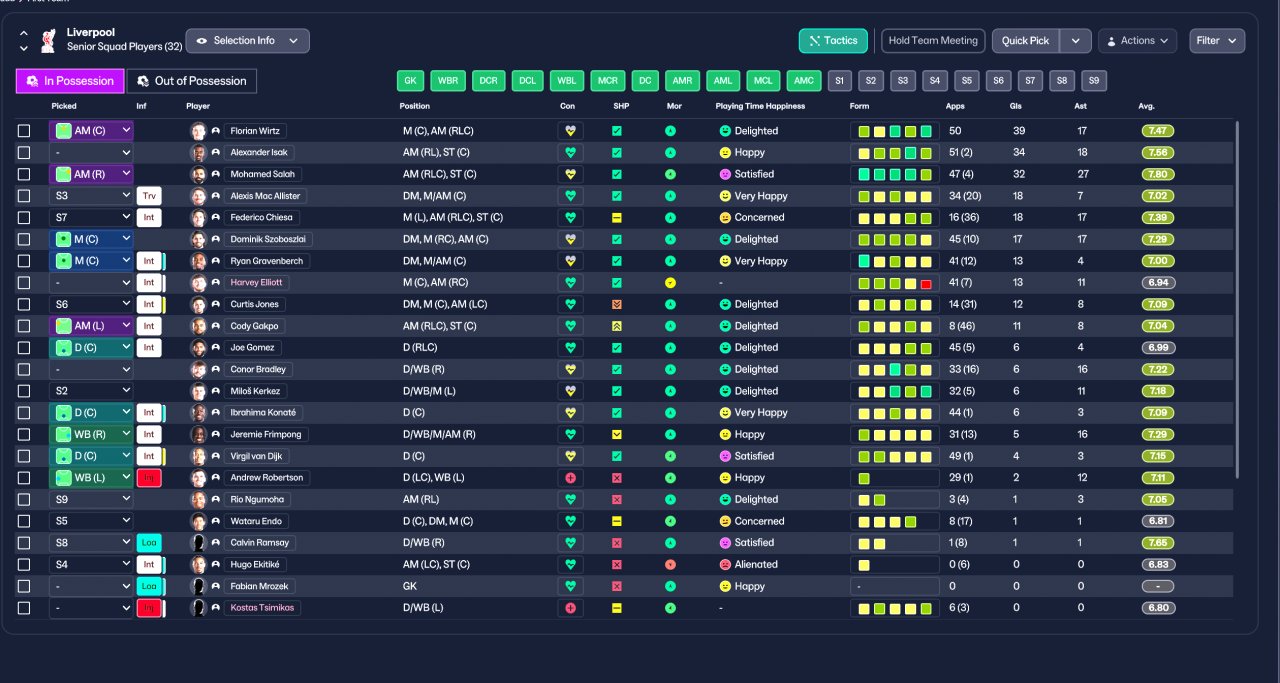Click Delighted face icon for Florian Wirtz
This screenshot has width=1280, height=683.
click(725, 131)
